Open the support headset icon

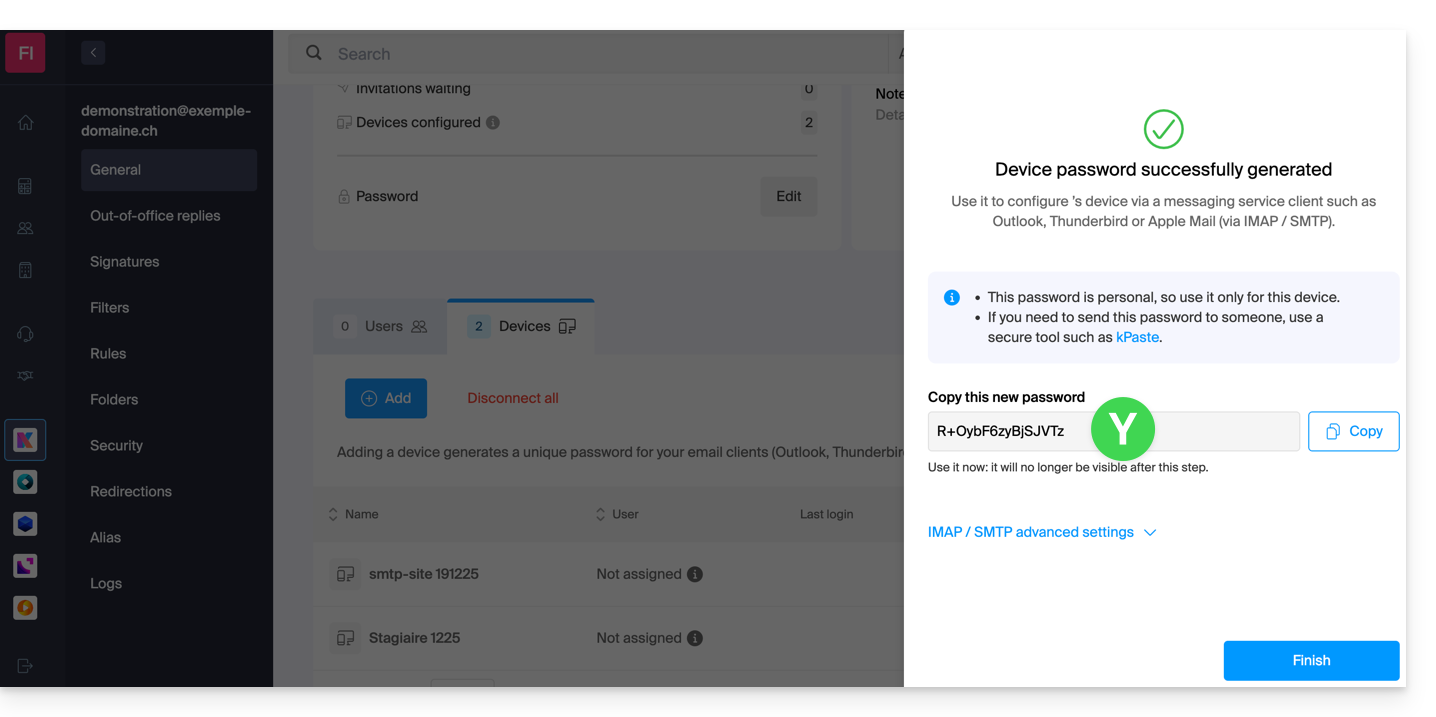pyautogui.click(x=26, y=334)
